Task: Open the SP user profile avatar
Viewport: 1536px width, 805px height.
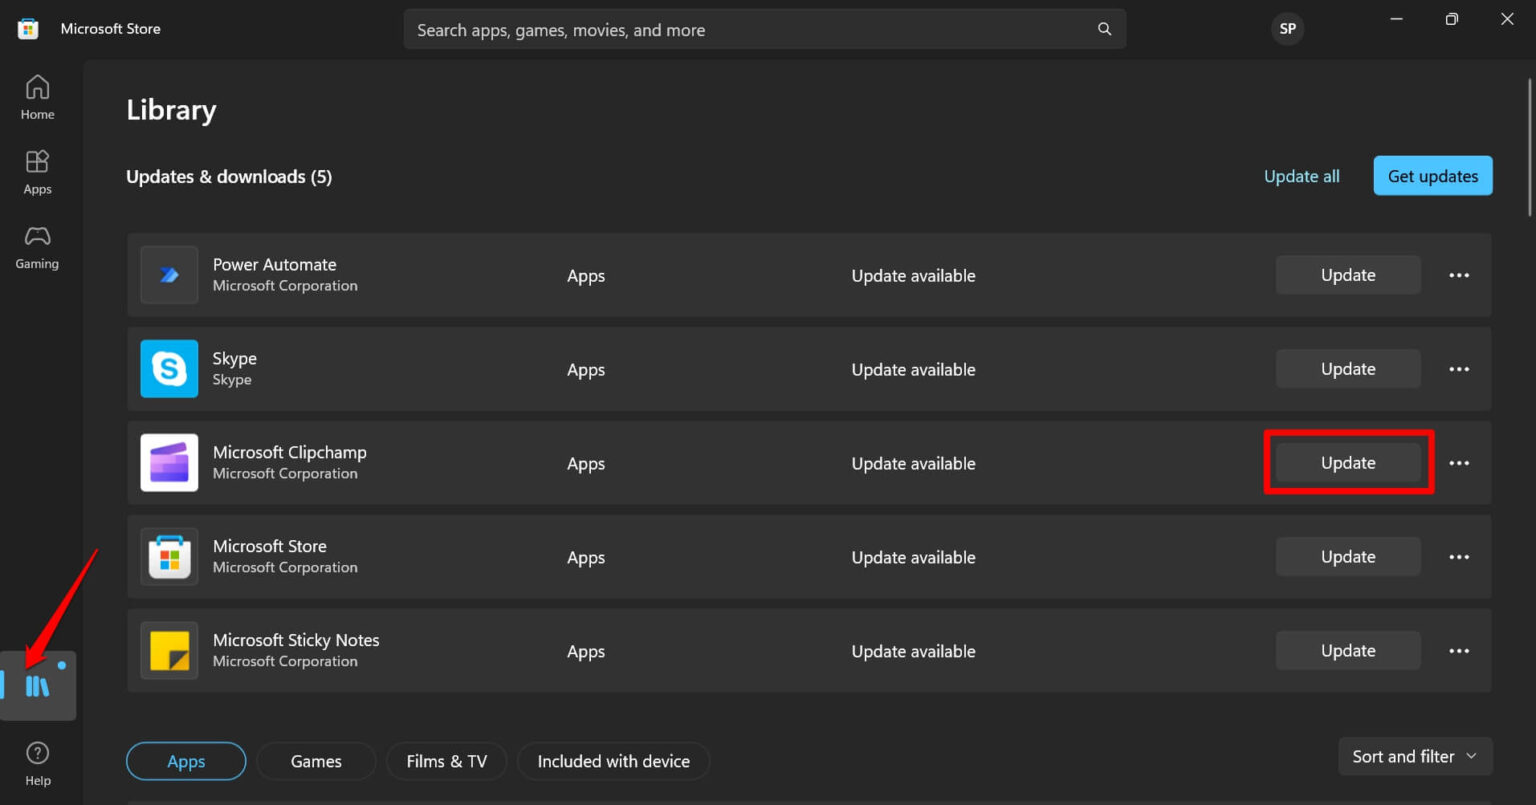Action: 1287,29
